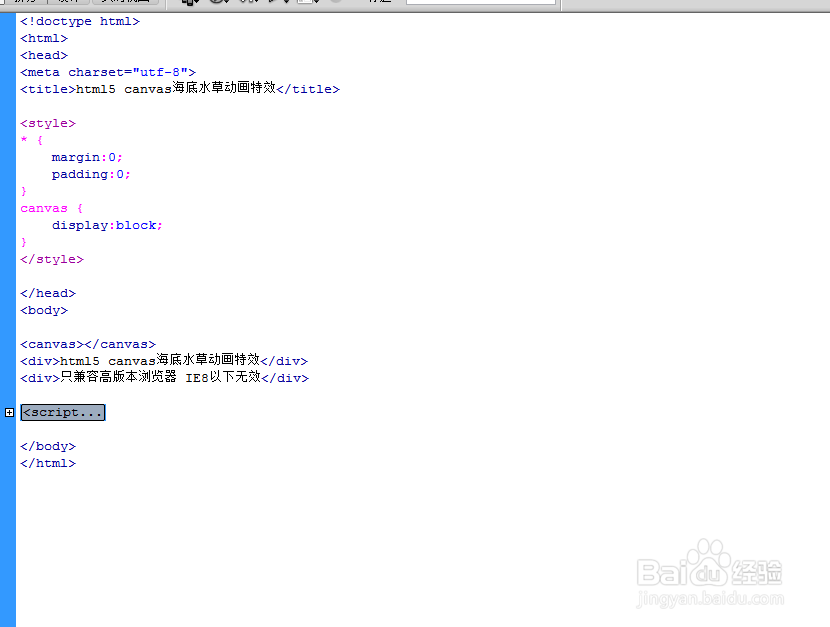Click the "canvas {" selector line
Image resolution: width=830 pixels, height=627 pixels.
click(x=52, y=208)
